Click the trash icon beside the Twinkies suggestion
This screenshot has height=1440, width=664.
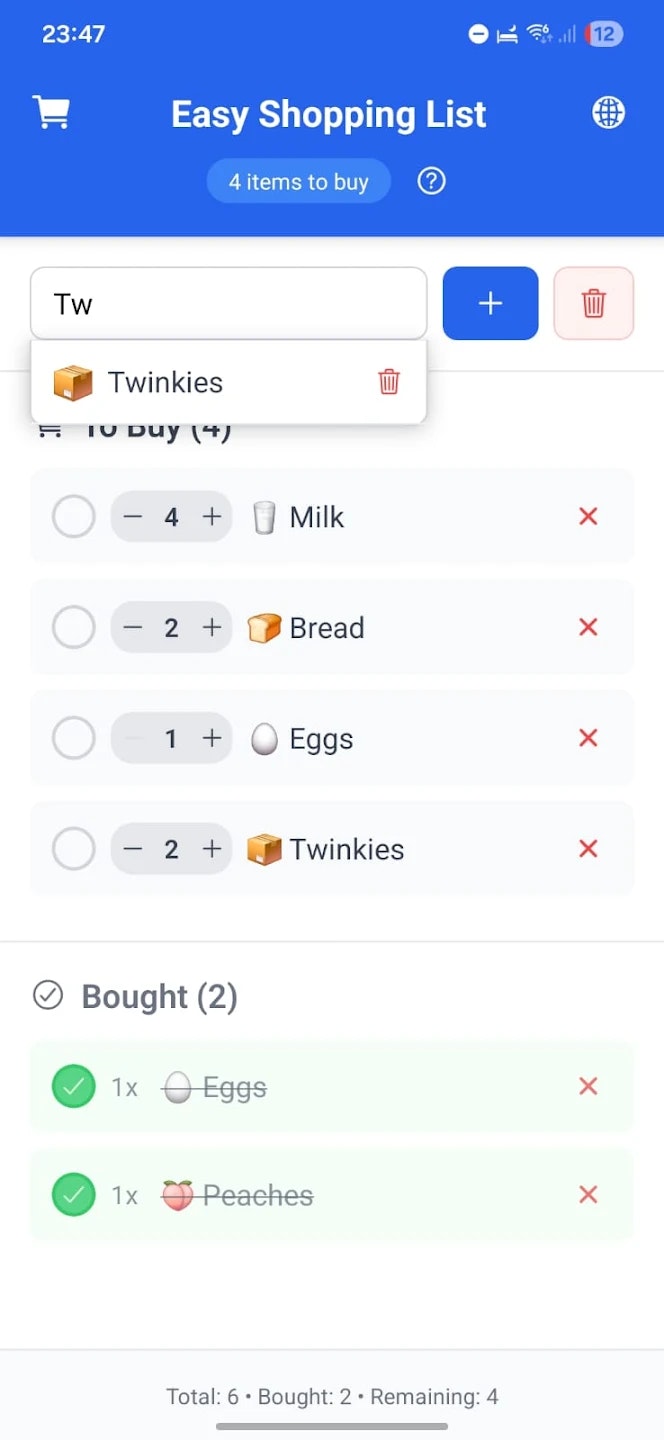coord(389,382)
